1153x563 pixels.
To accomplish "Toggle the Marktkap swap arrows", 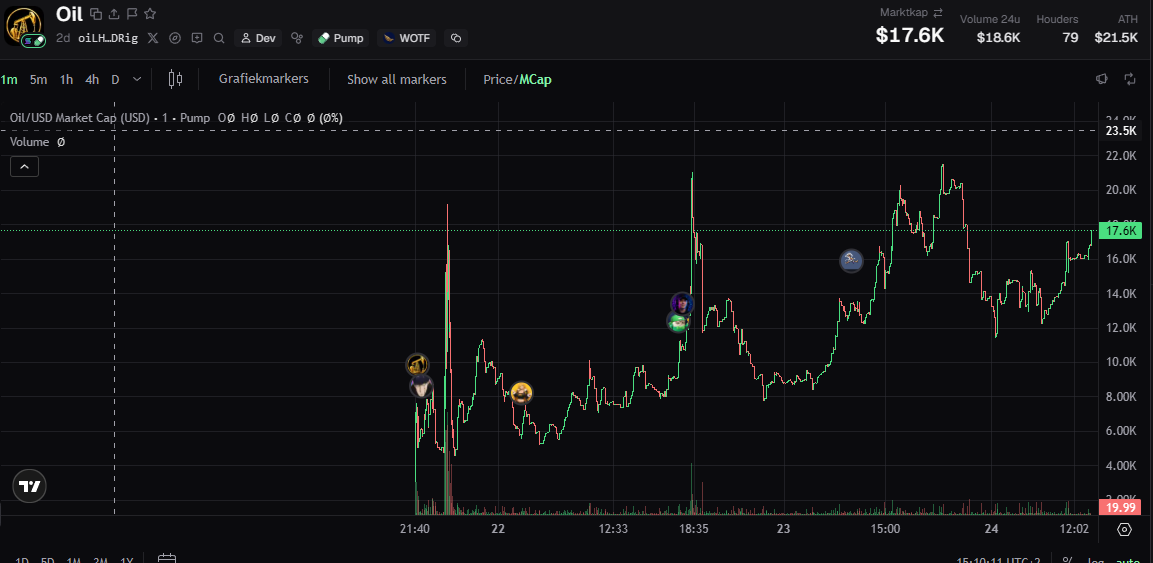I will click(x=938, y=12).
